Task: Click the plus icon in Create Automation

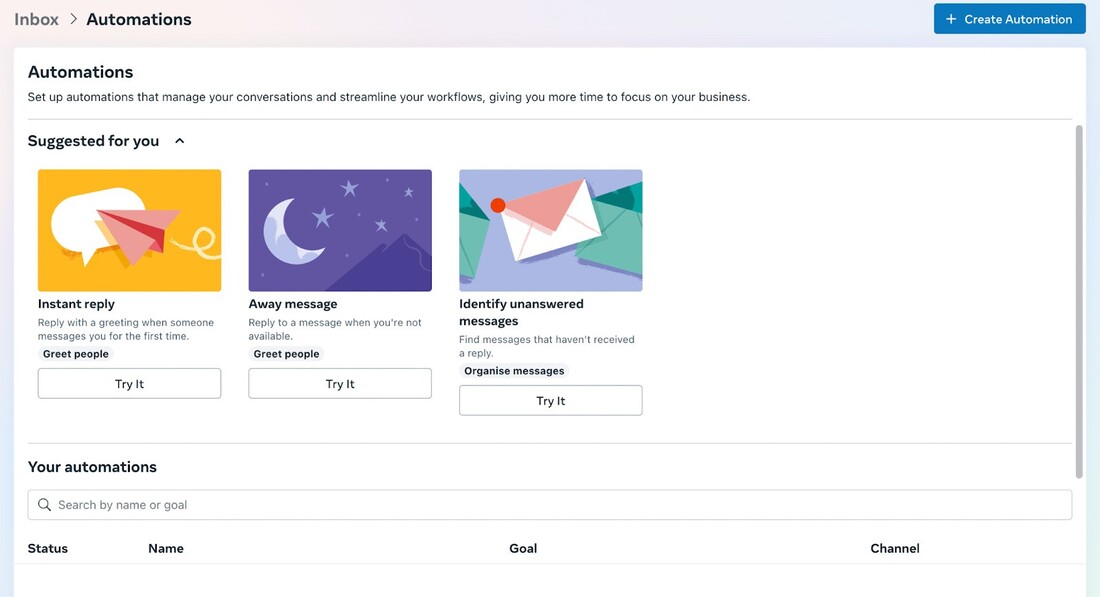Action: 951,19
